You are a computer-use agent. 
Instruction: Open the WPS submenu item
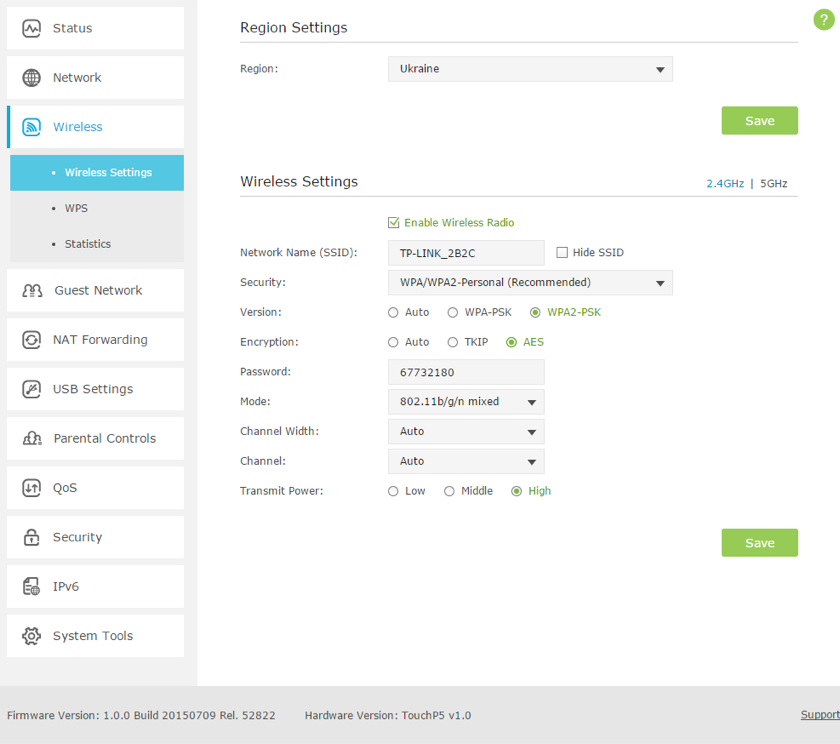[76, 208]
